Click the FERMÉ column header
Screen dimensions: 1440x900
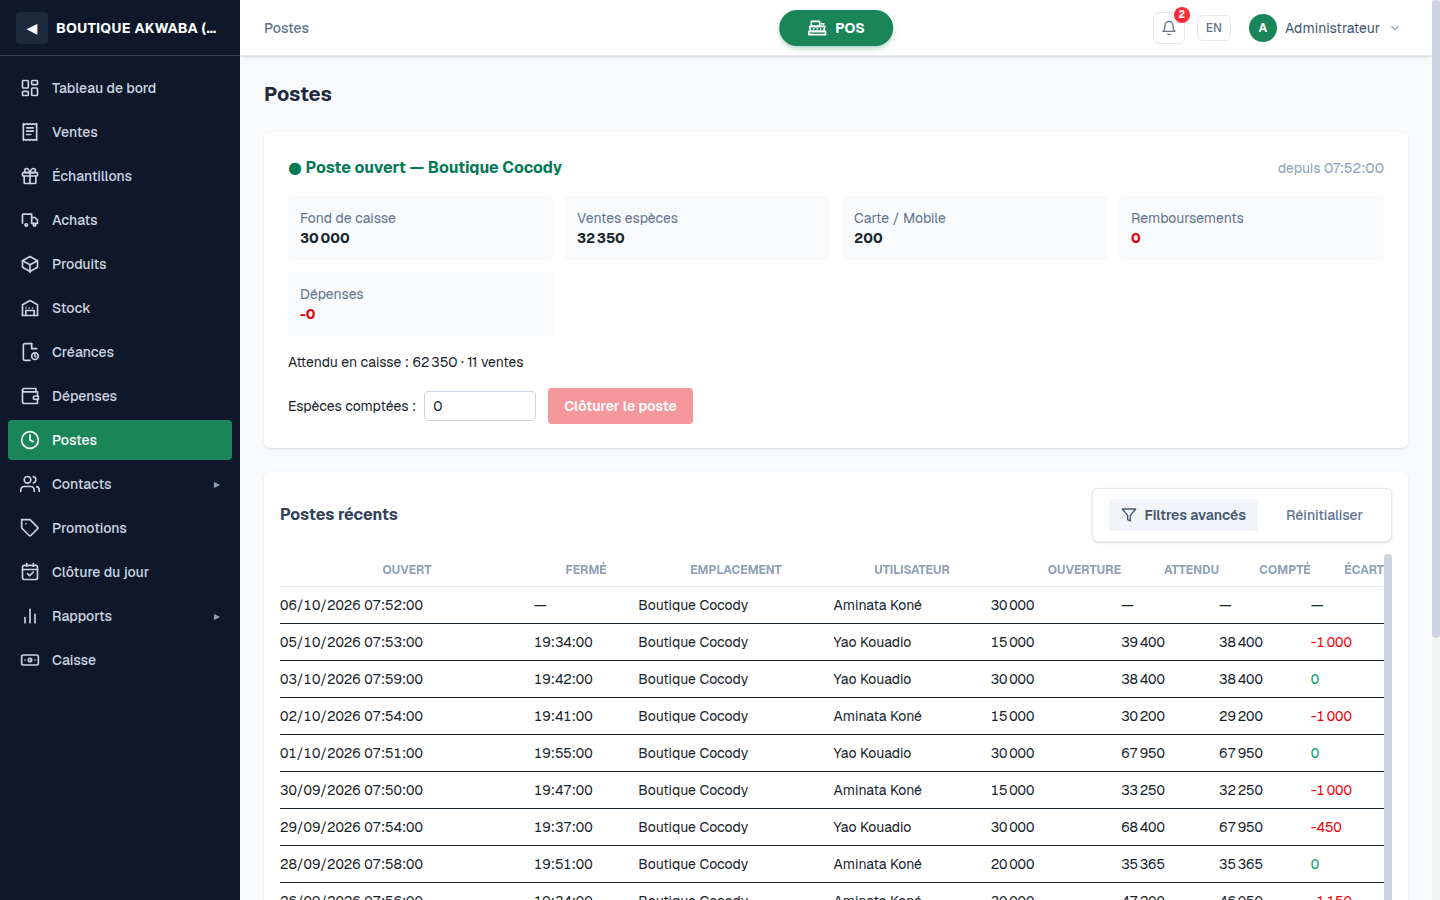[x=586, y=570]
